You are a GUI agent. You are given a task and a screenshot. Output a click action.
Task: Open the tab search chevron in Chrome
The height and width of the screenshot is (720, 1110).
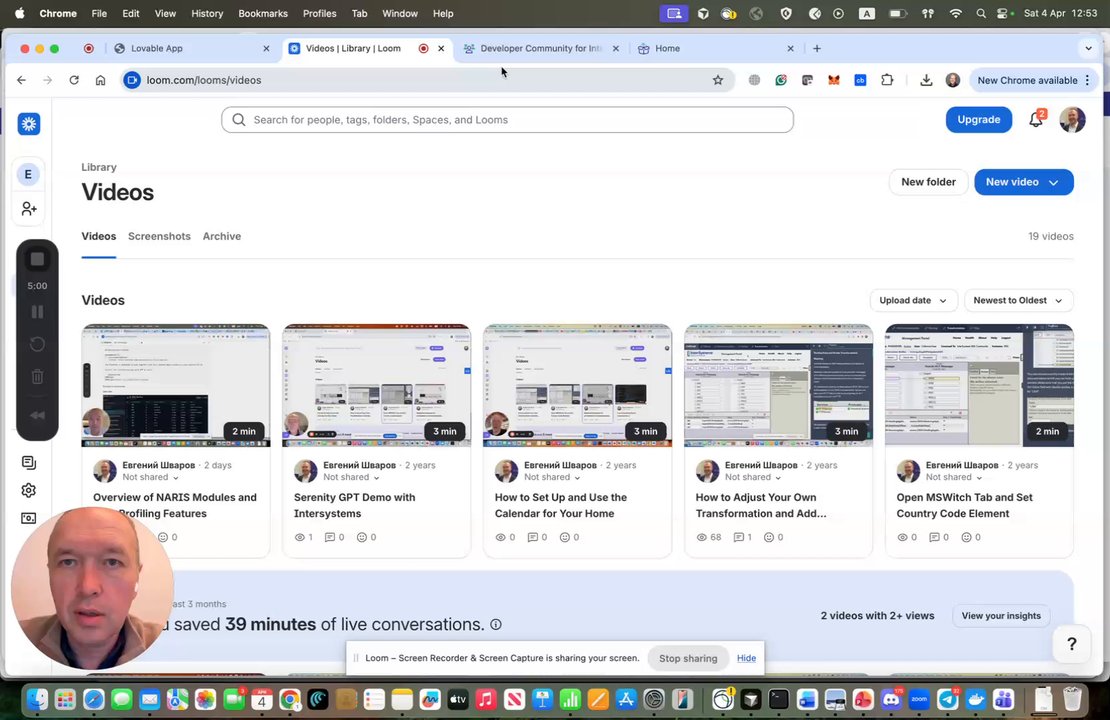coord(1088,48)
